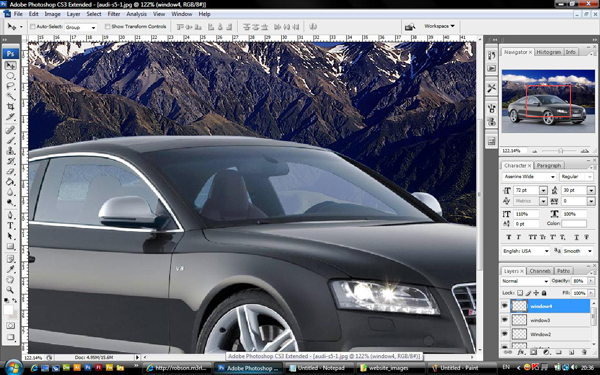The width and height of the screenshot is (600, 375).
Task: Select the Pen tool
Action: point(10,215)
